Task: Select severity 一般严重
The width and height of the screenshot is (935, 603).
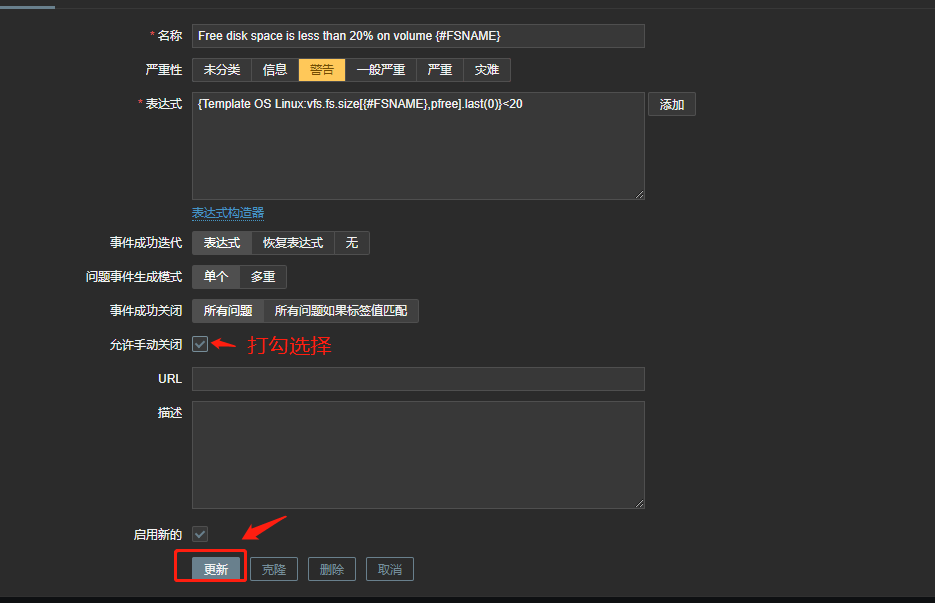Action: 380,70
